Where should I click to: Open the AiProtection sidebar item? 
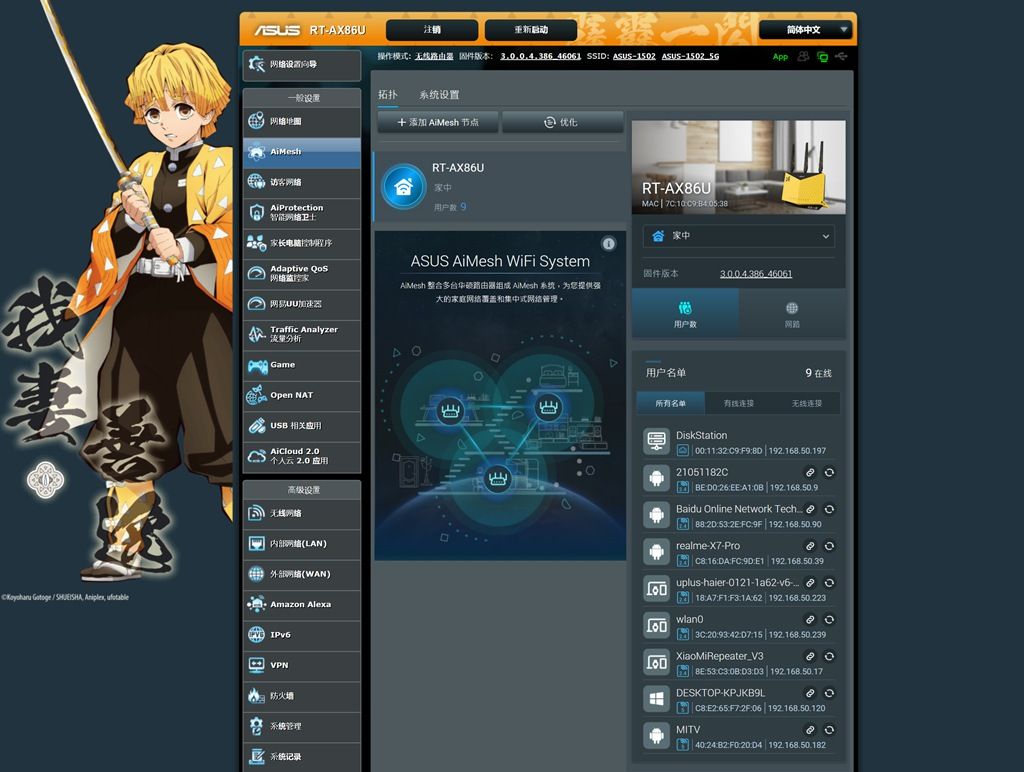click(x=301, y=213)
